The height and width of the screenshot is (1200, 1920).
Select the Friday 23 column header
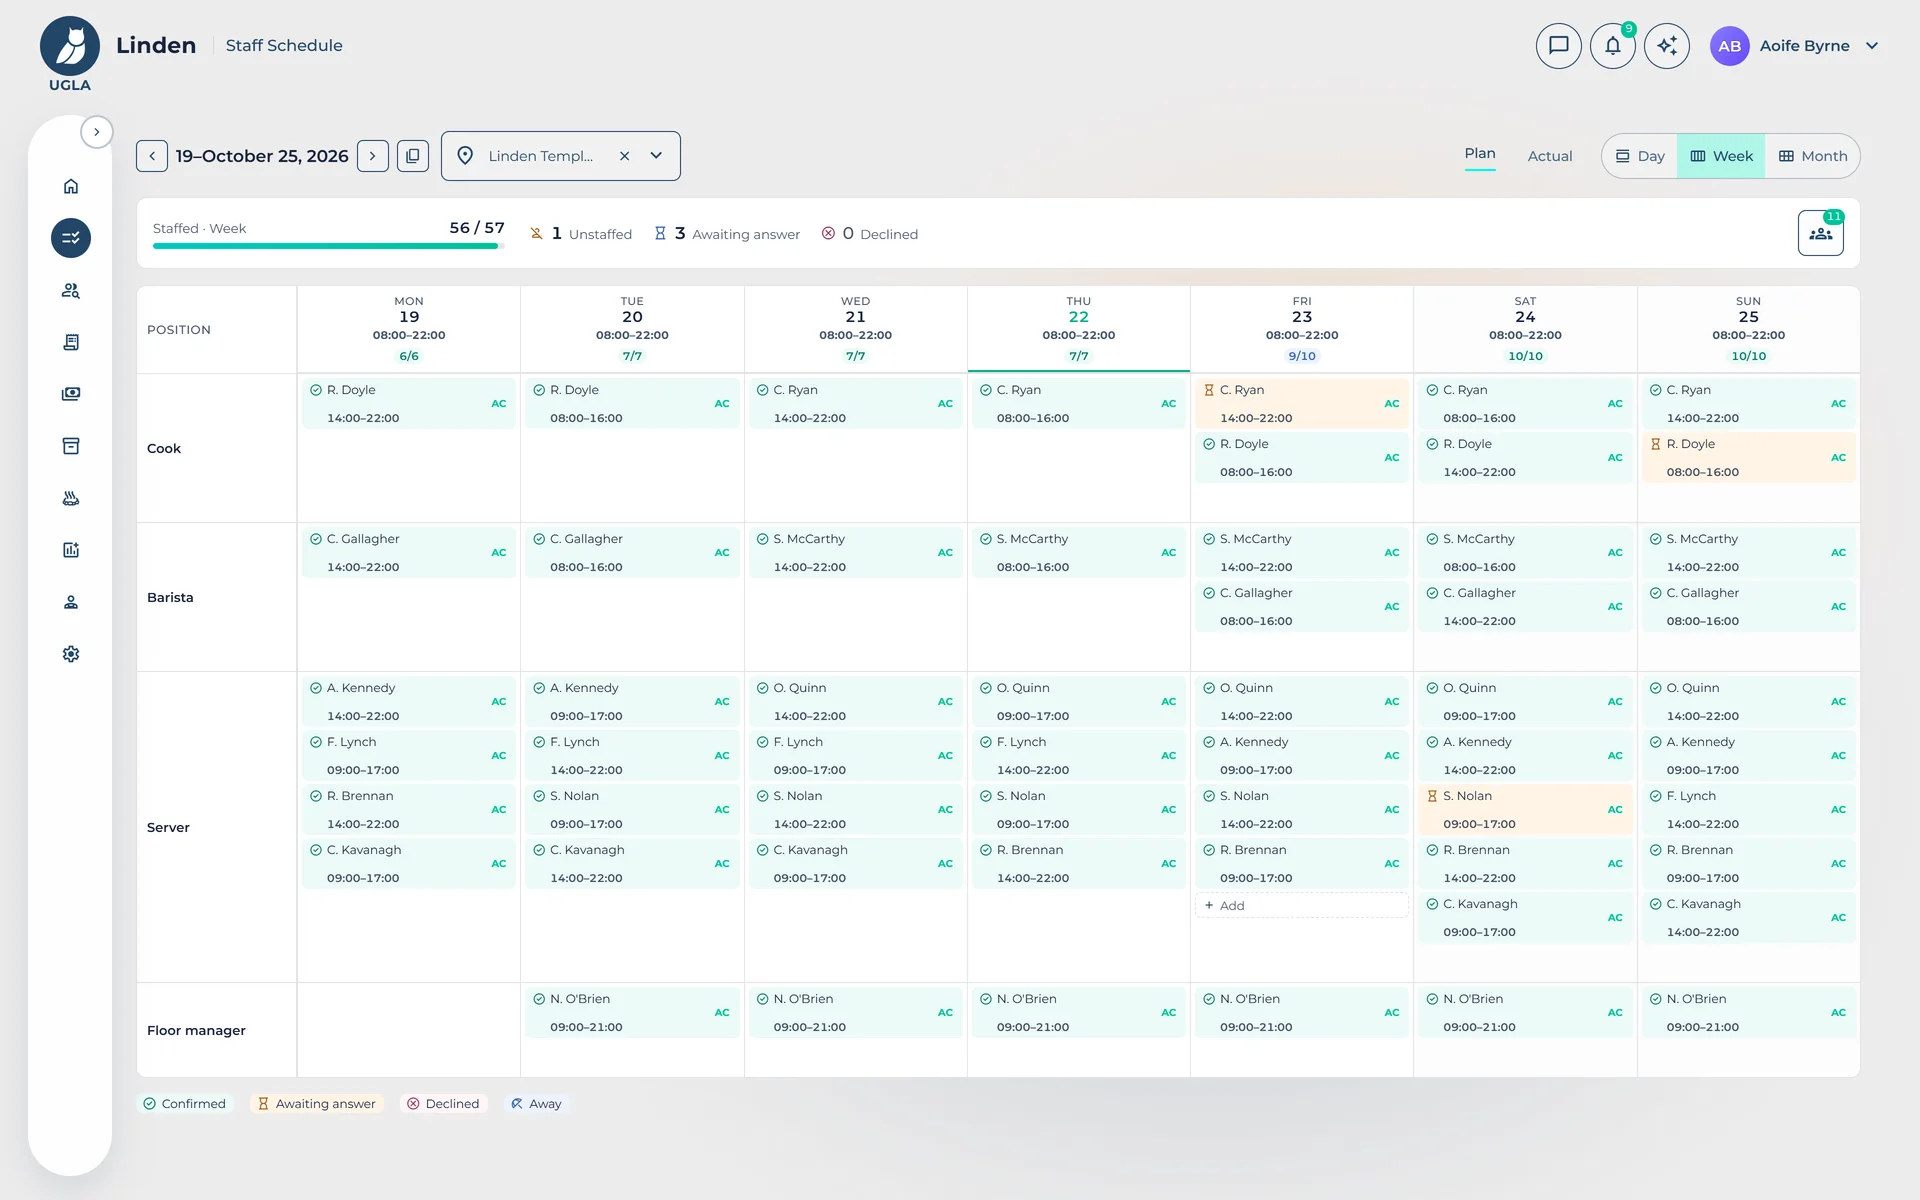(1301, 329)
